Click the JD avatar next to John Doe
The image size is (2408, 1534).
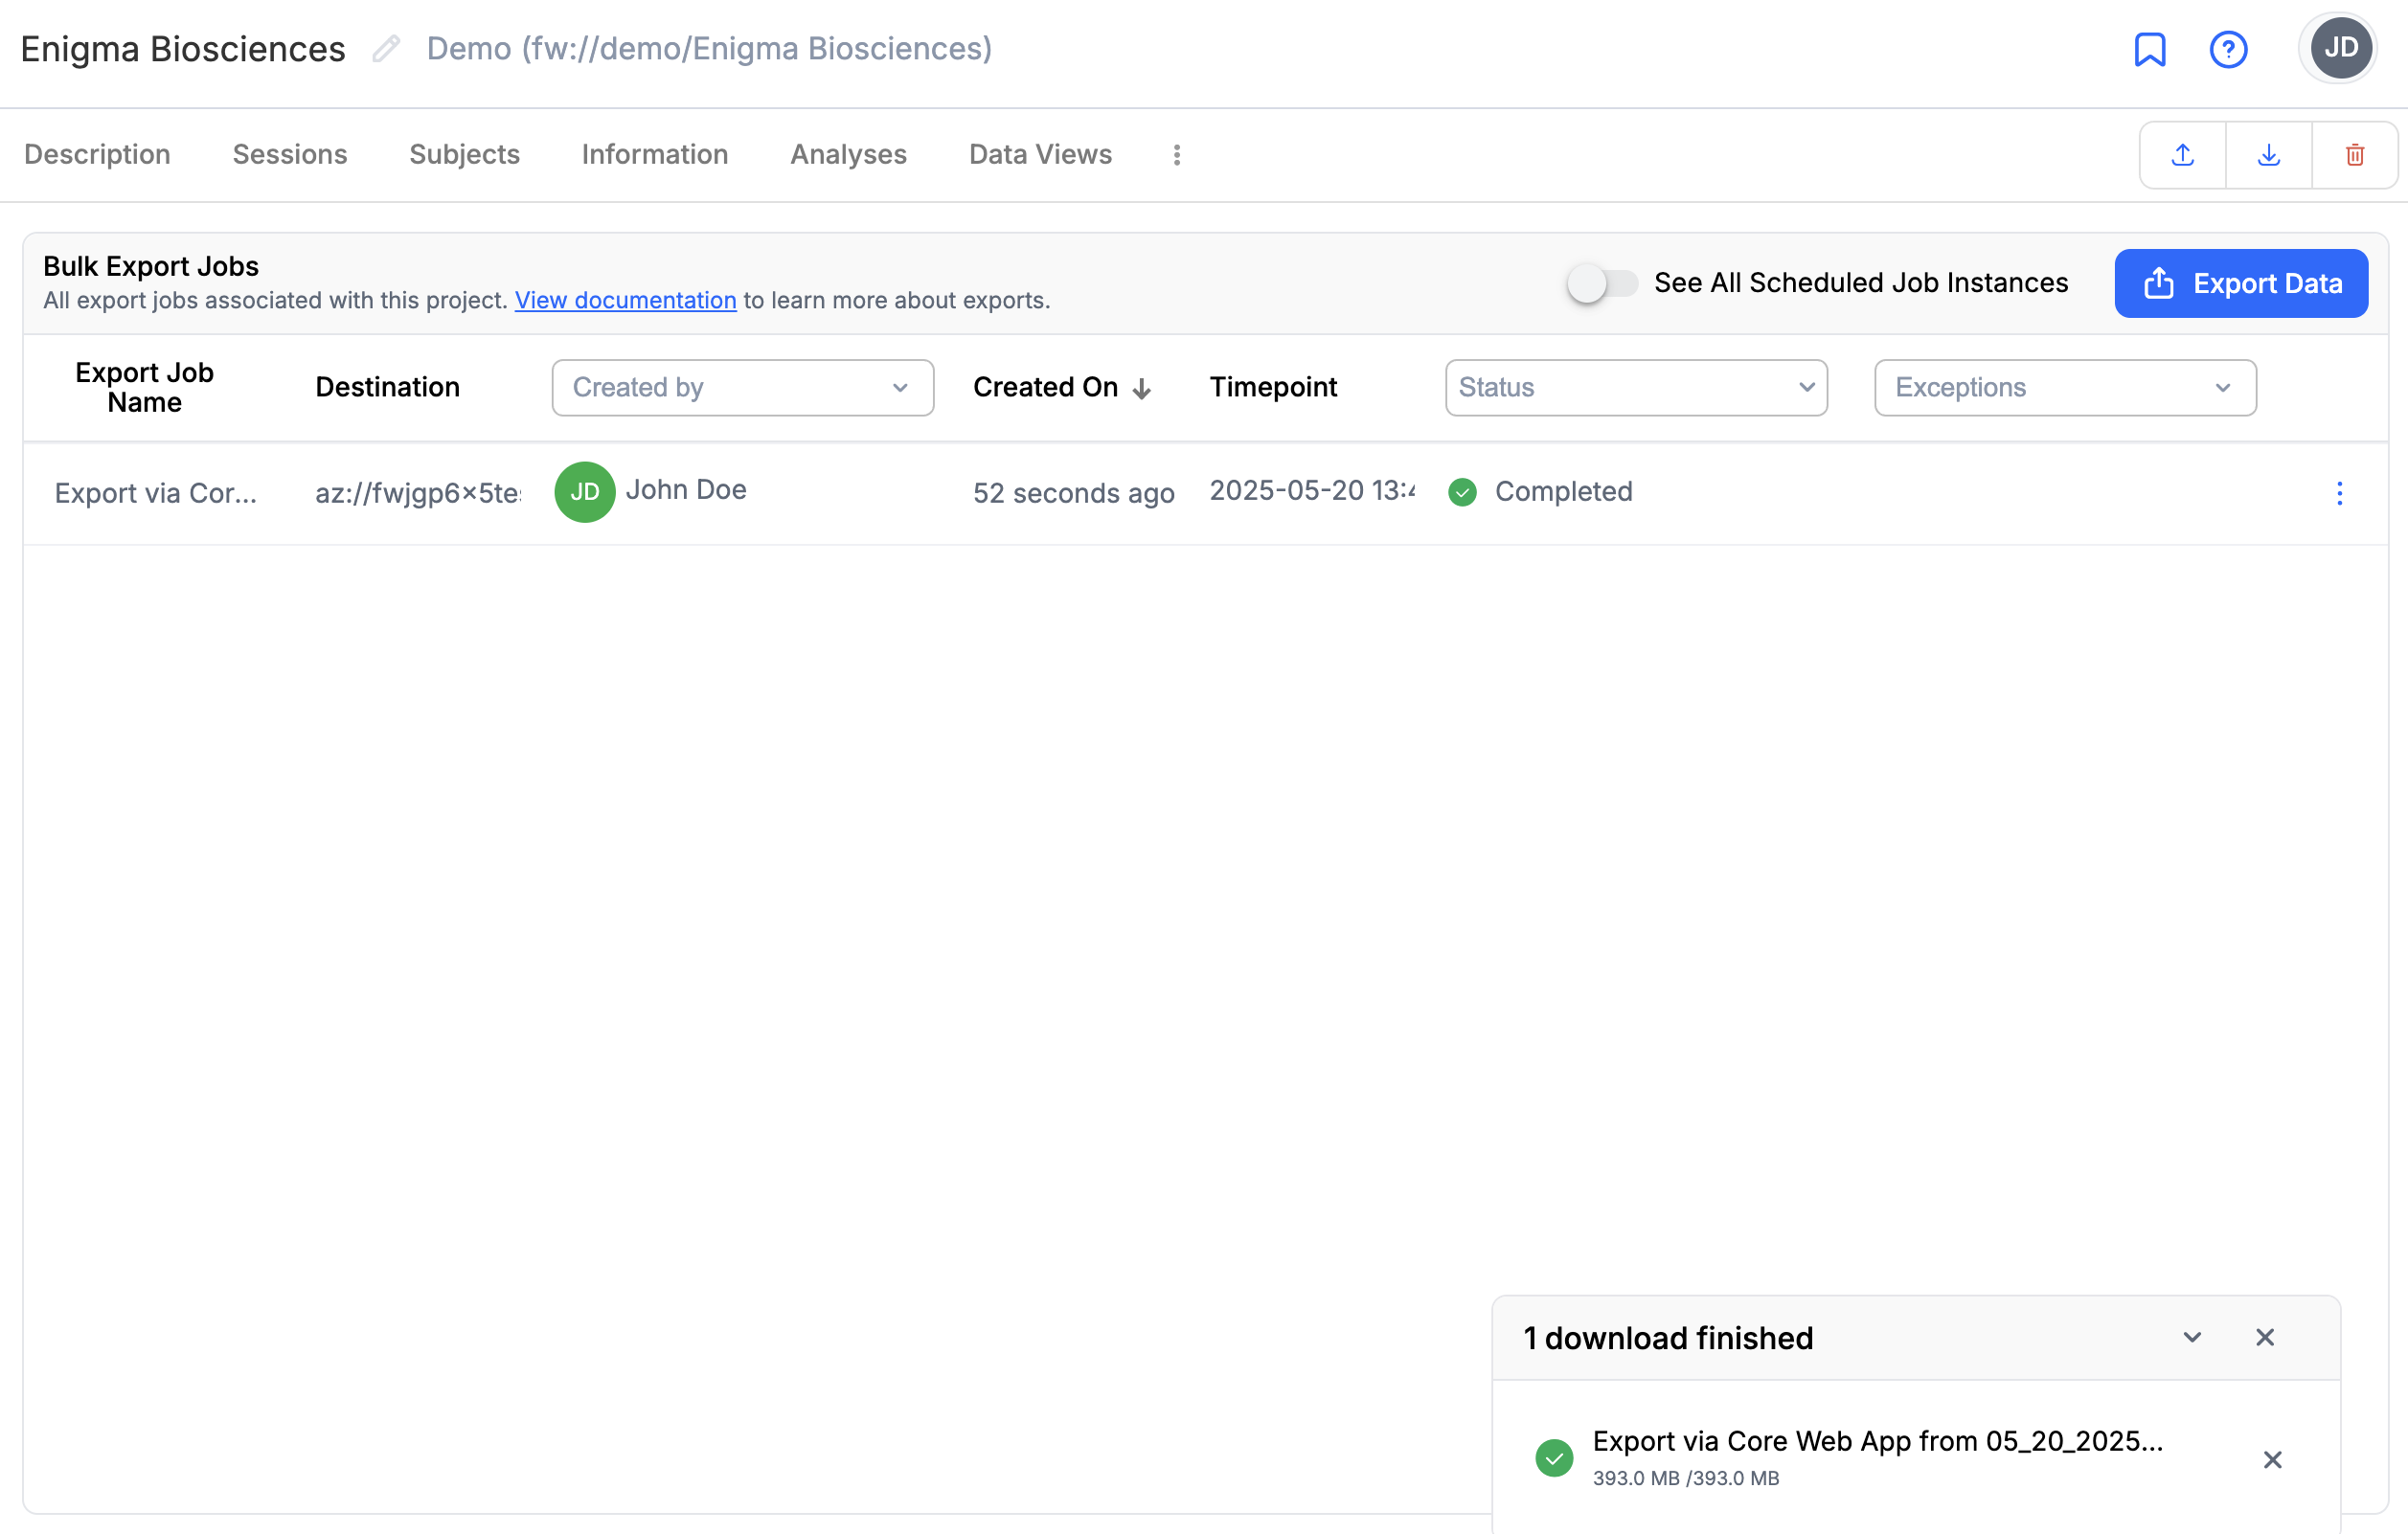(585, 492)
